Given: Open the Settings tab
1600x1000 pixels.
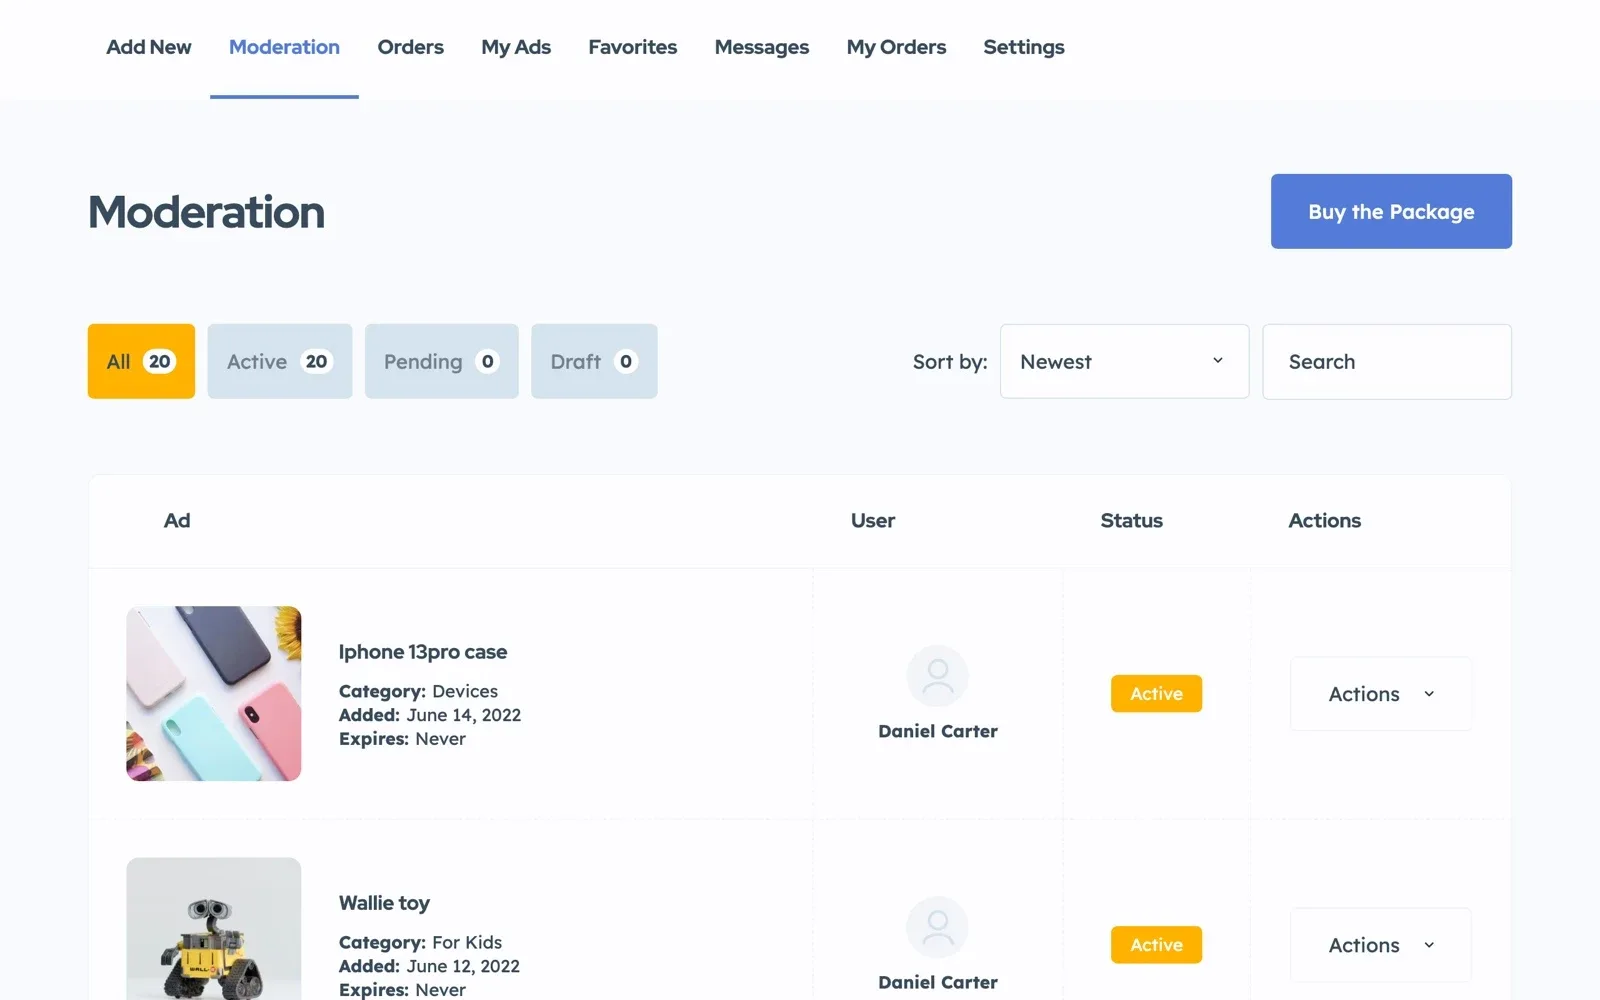Looking at the screenshot, I should click(x=1023, y=47).
